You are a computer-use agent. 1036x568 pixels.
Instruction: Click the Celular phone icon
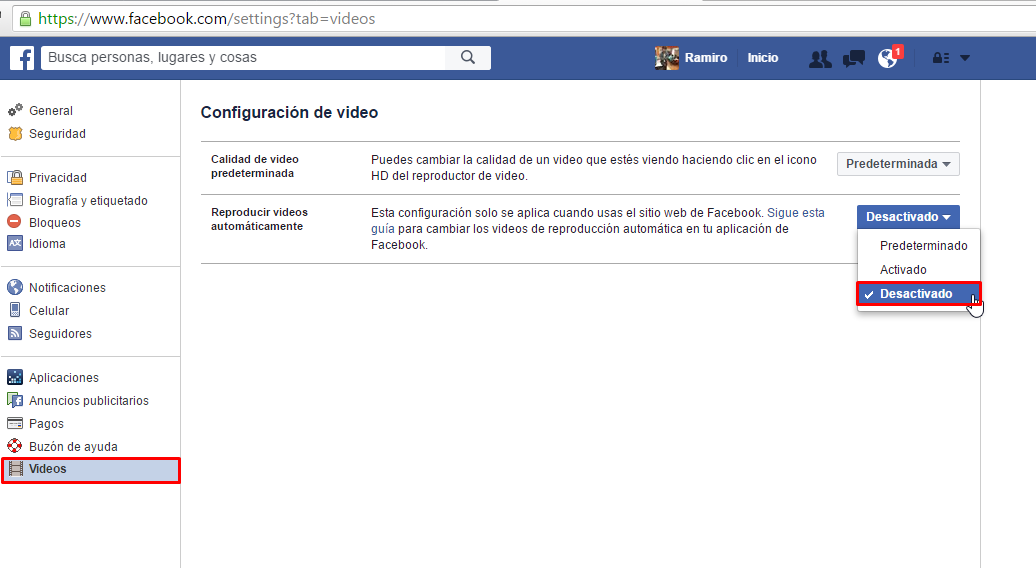[x=15, y=310]
